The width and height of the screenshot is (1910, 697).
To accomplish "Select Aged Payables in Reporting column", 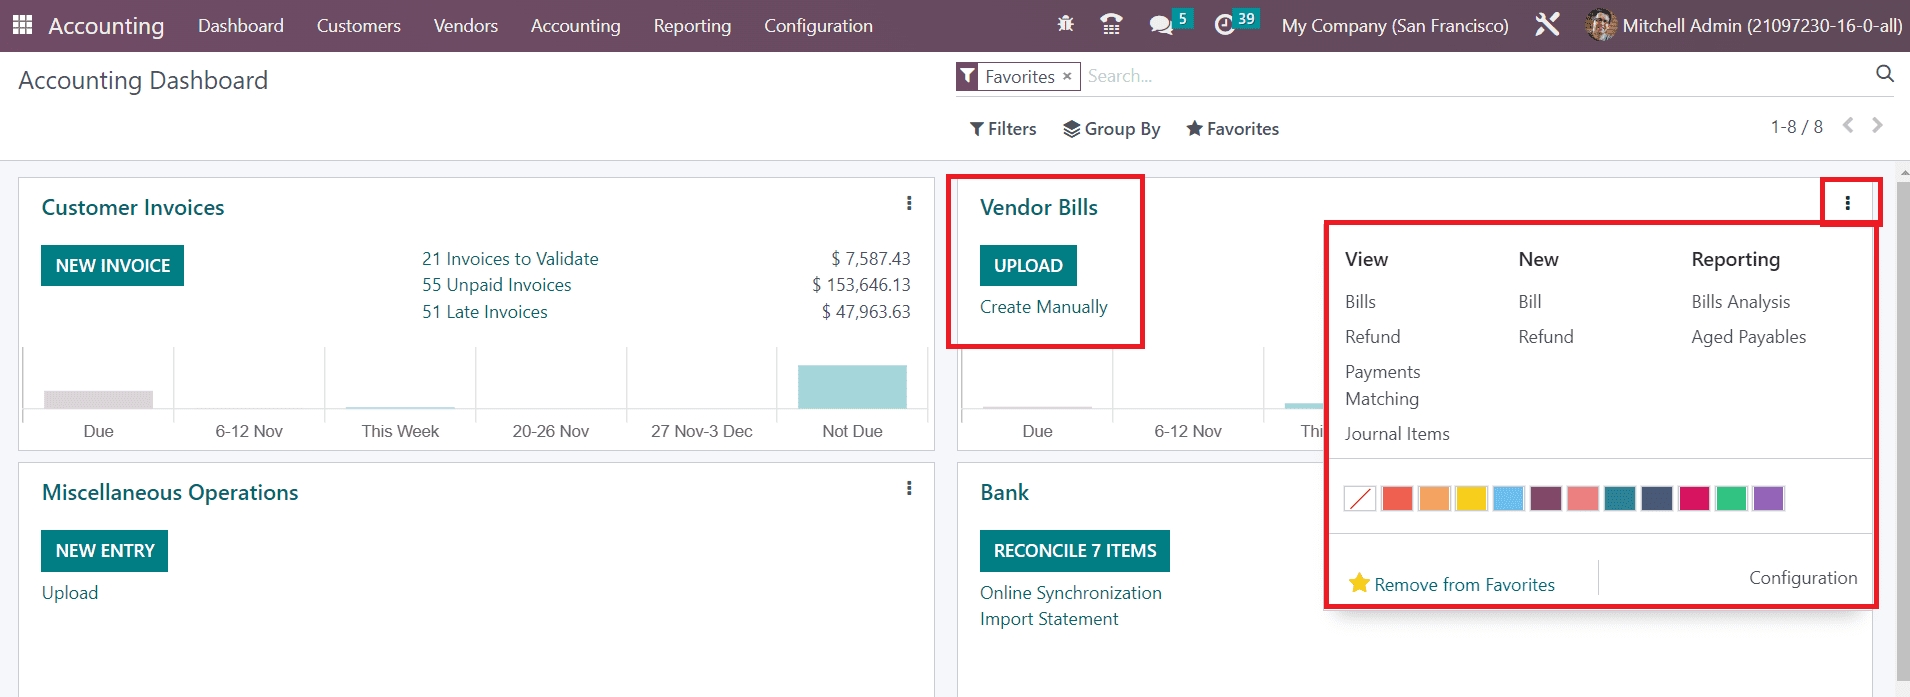I will coord(1748,337).
